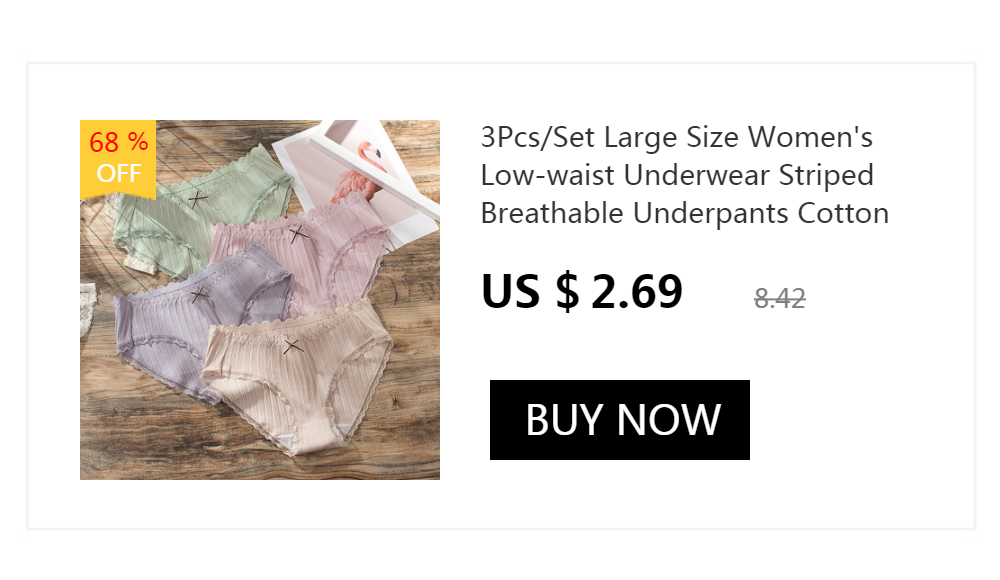
Task: Click the bow on the beige underwear
Action: point(293,346)
